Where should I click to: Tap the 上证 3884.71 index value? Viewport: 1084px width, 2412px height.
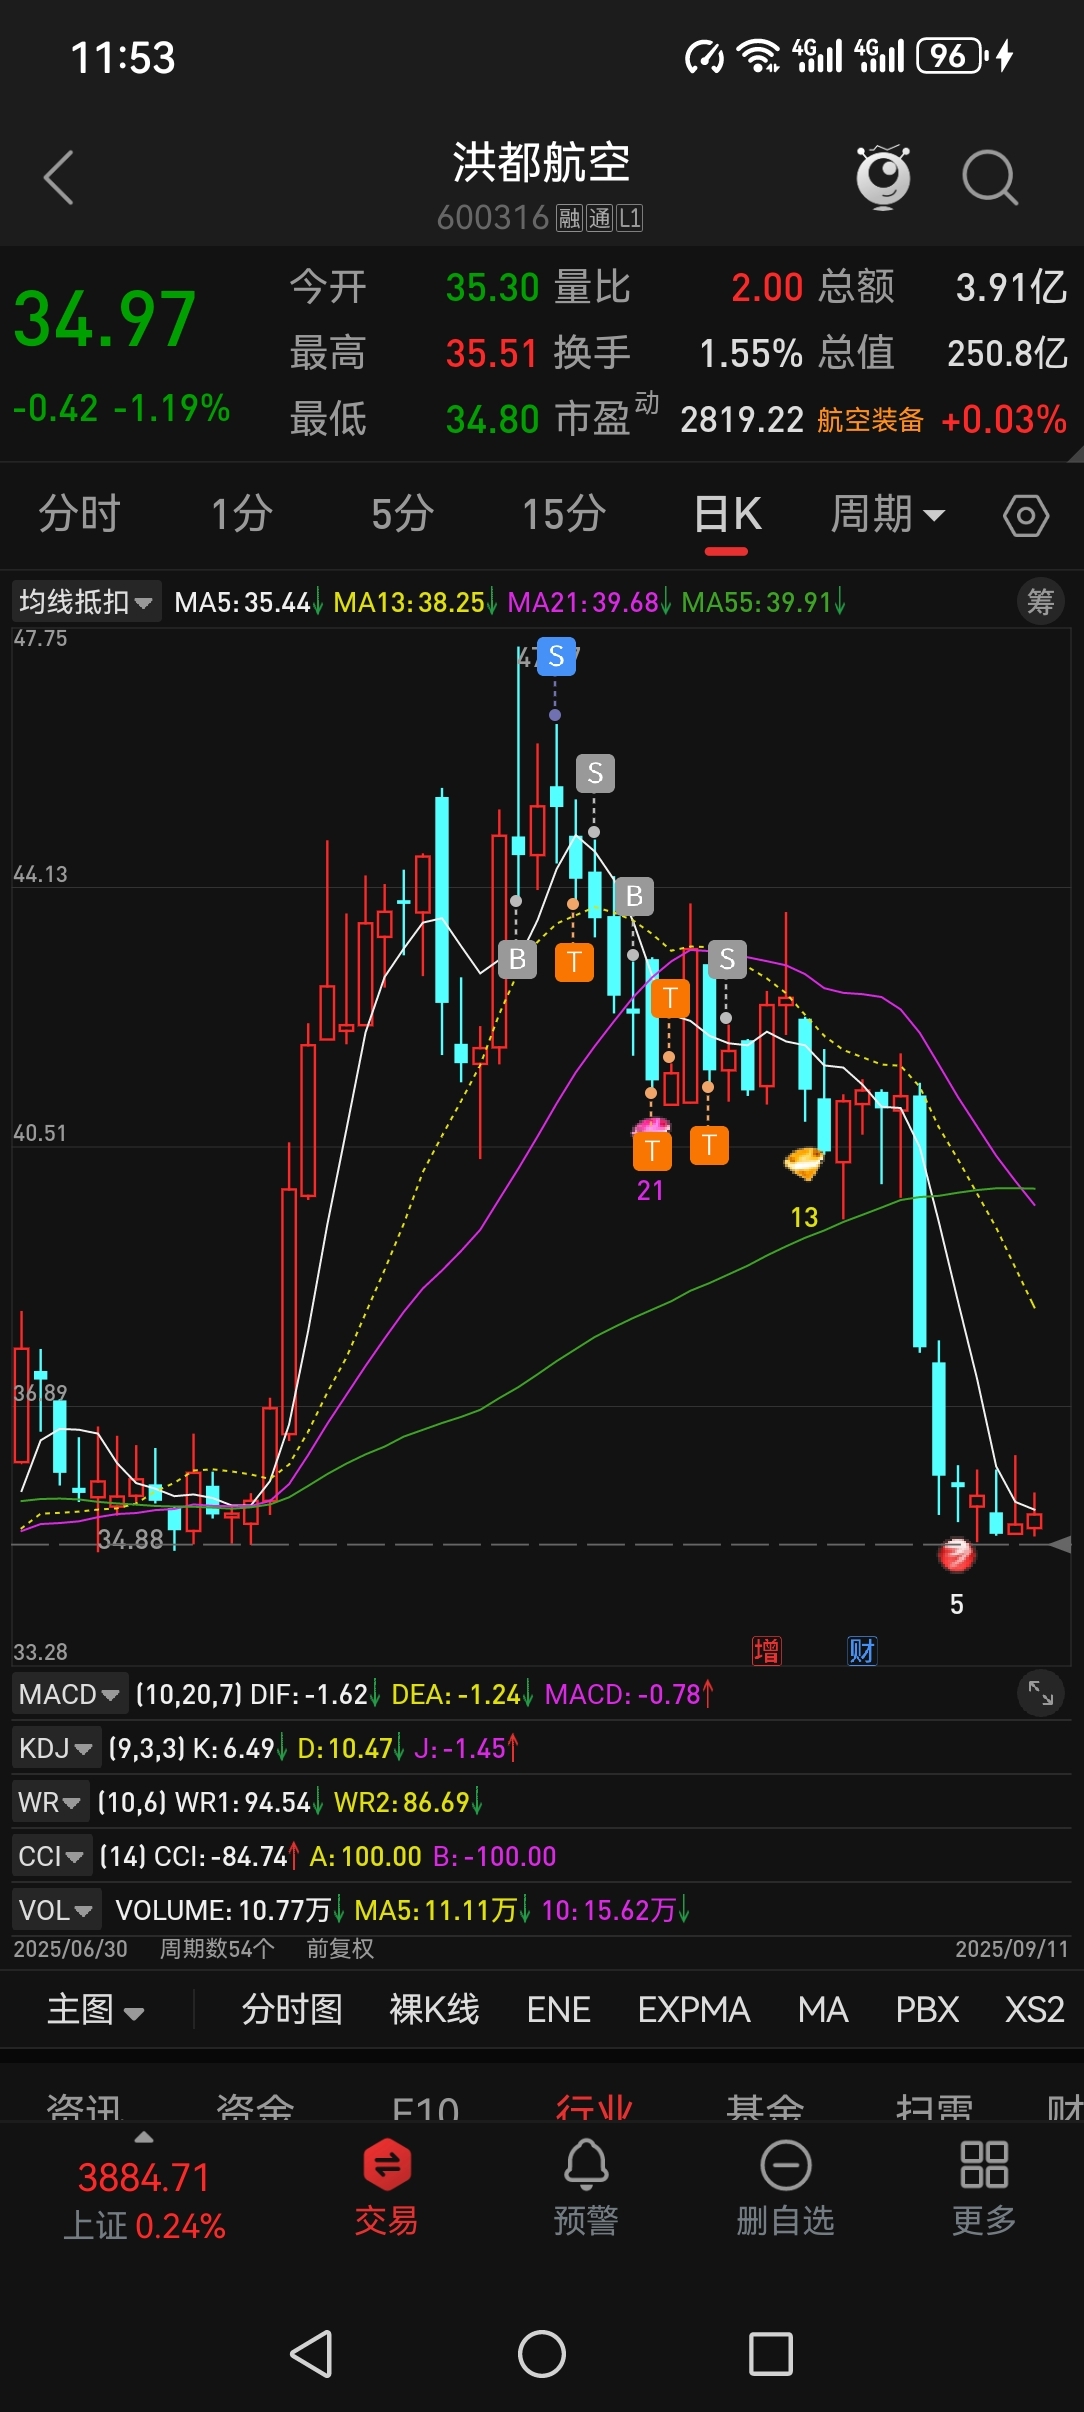pos(144,2177)
